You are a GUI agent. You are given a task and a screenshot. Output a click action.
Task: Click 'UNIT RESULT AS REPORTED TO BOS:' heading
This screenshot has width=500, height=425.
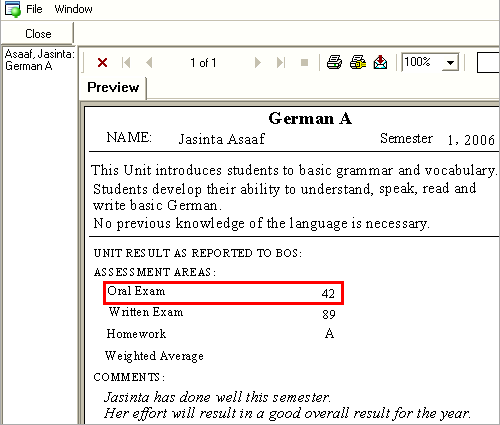click(x=198, y=253)
